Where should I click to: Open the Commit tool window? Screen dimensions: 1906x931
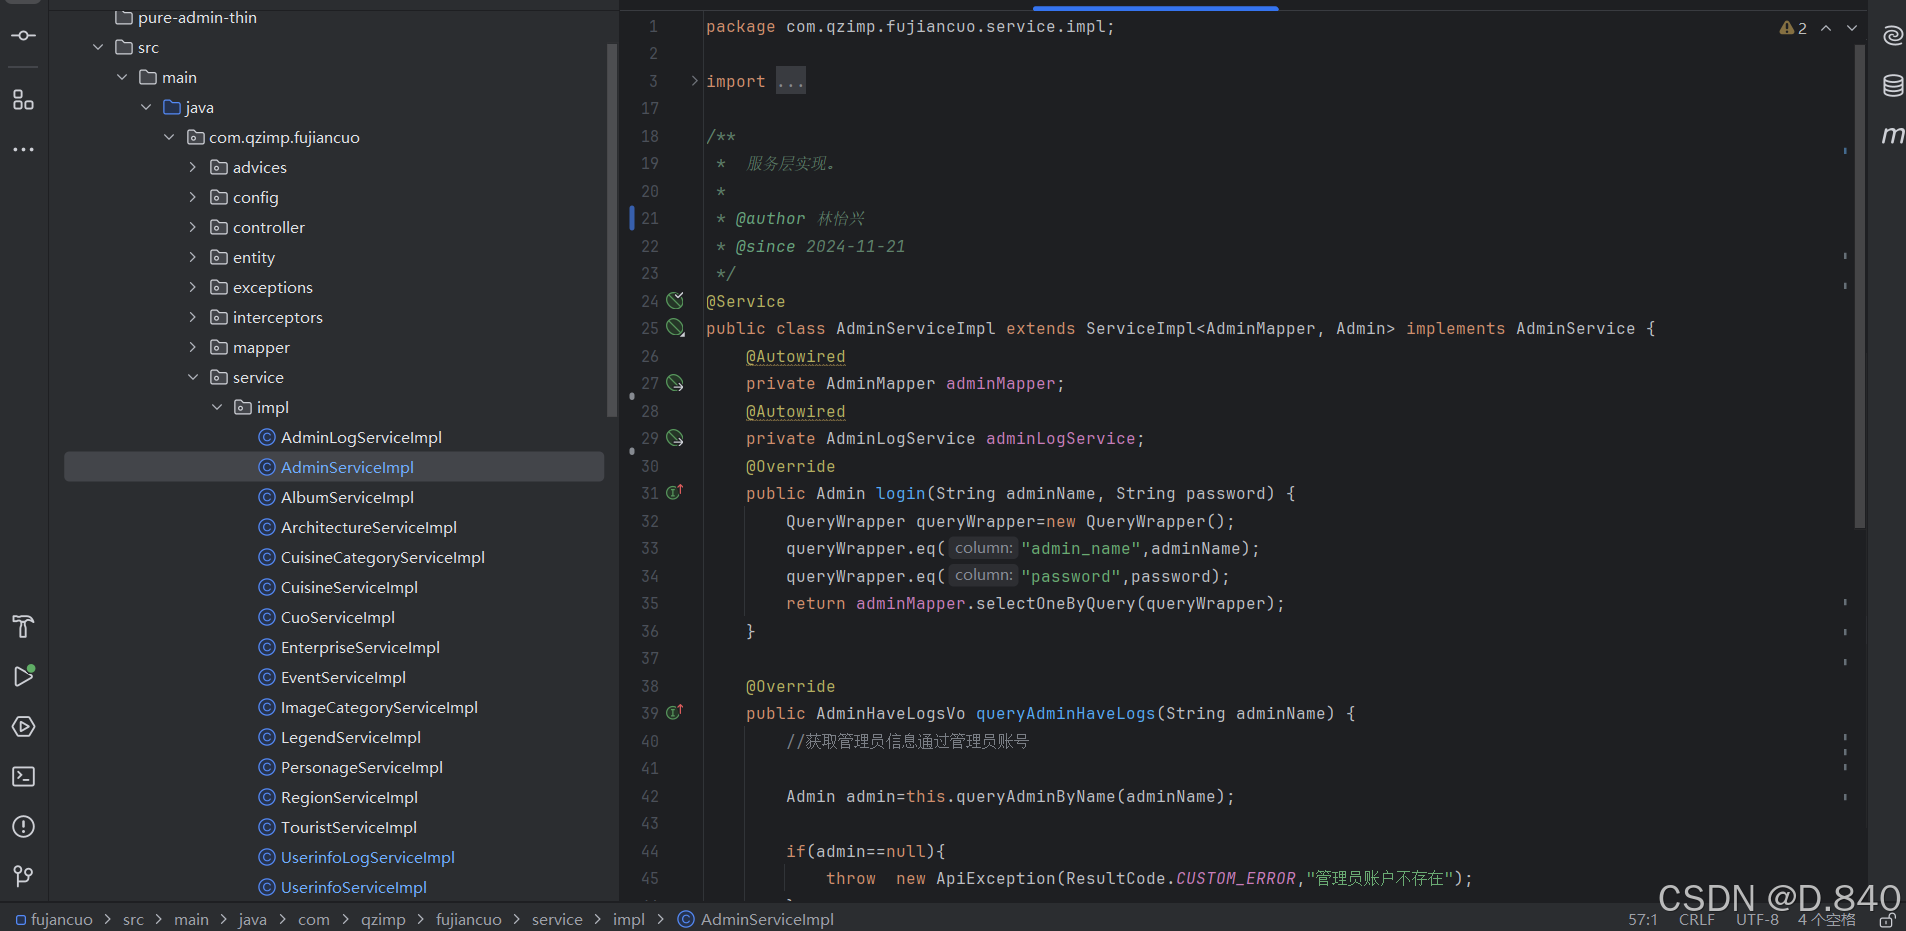(x=24, y=35)
